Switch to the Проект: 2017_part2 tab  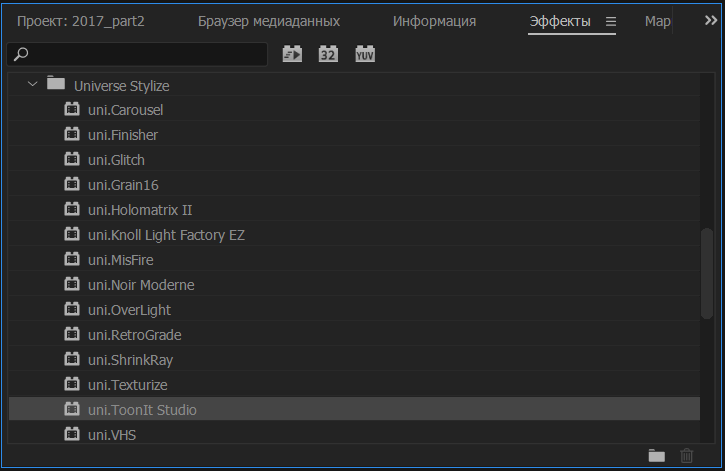coord(80,21)
